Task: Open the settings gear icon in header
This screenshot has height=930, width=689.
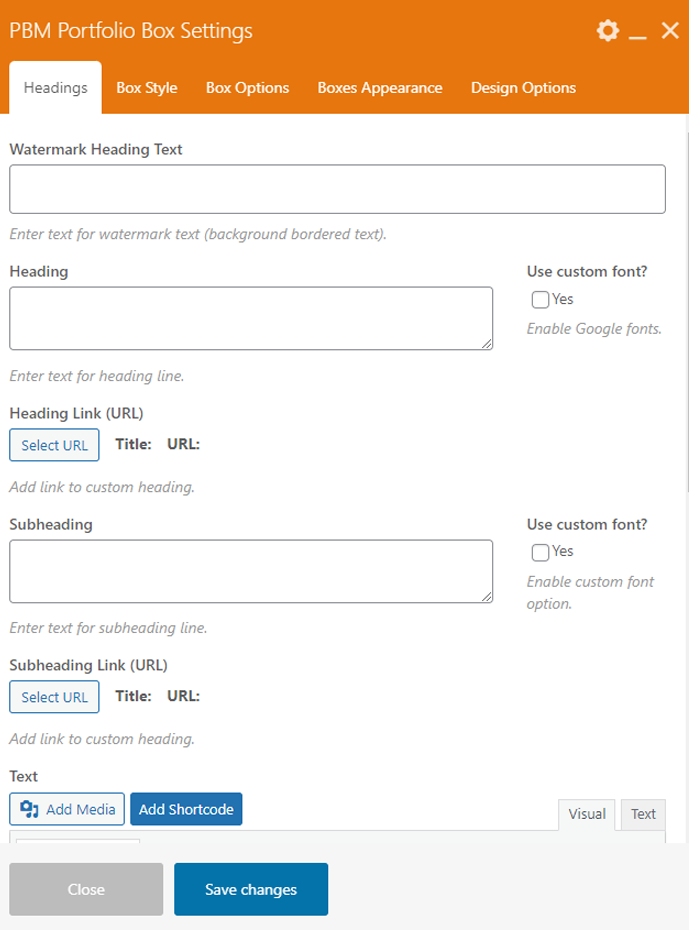Action: coord(608,31)
